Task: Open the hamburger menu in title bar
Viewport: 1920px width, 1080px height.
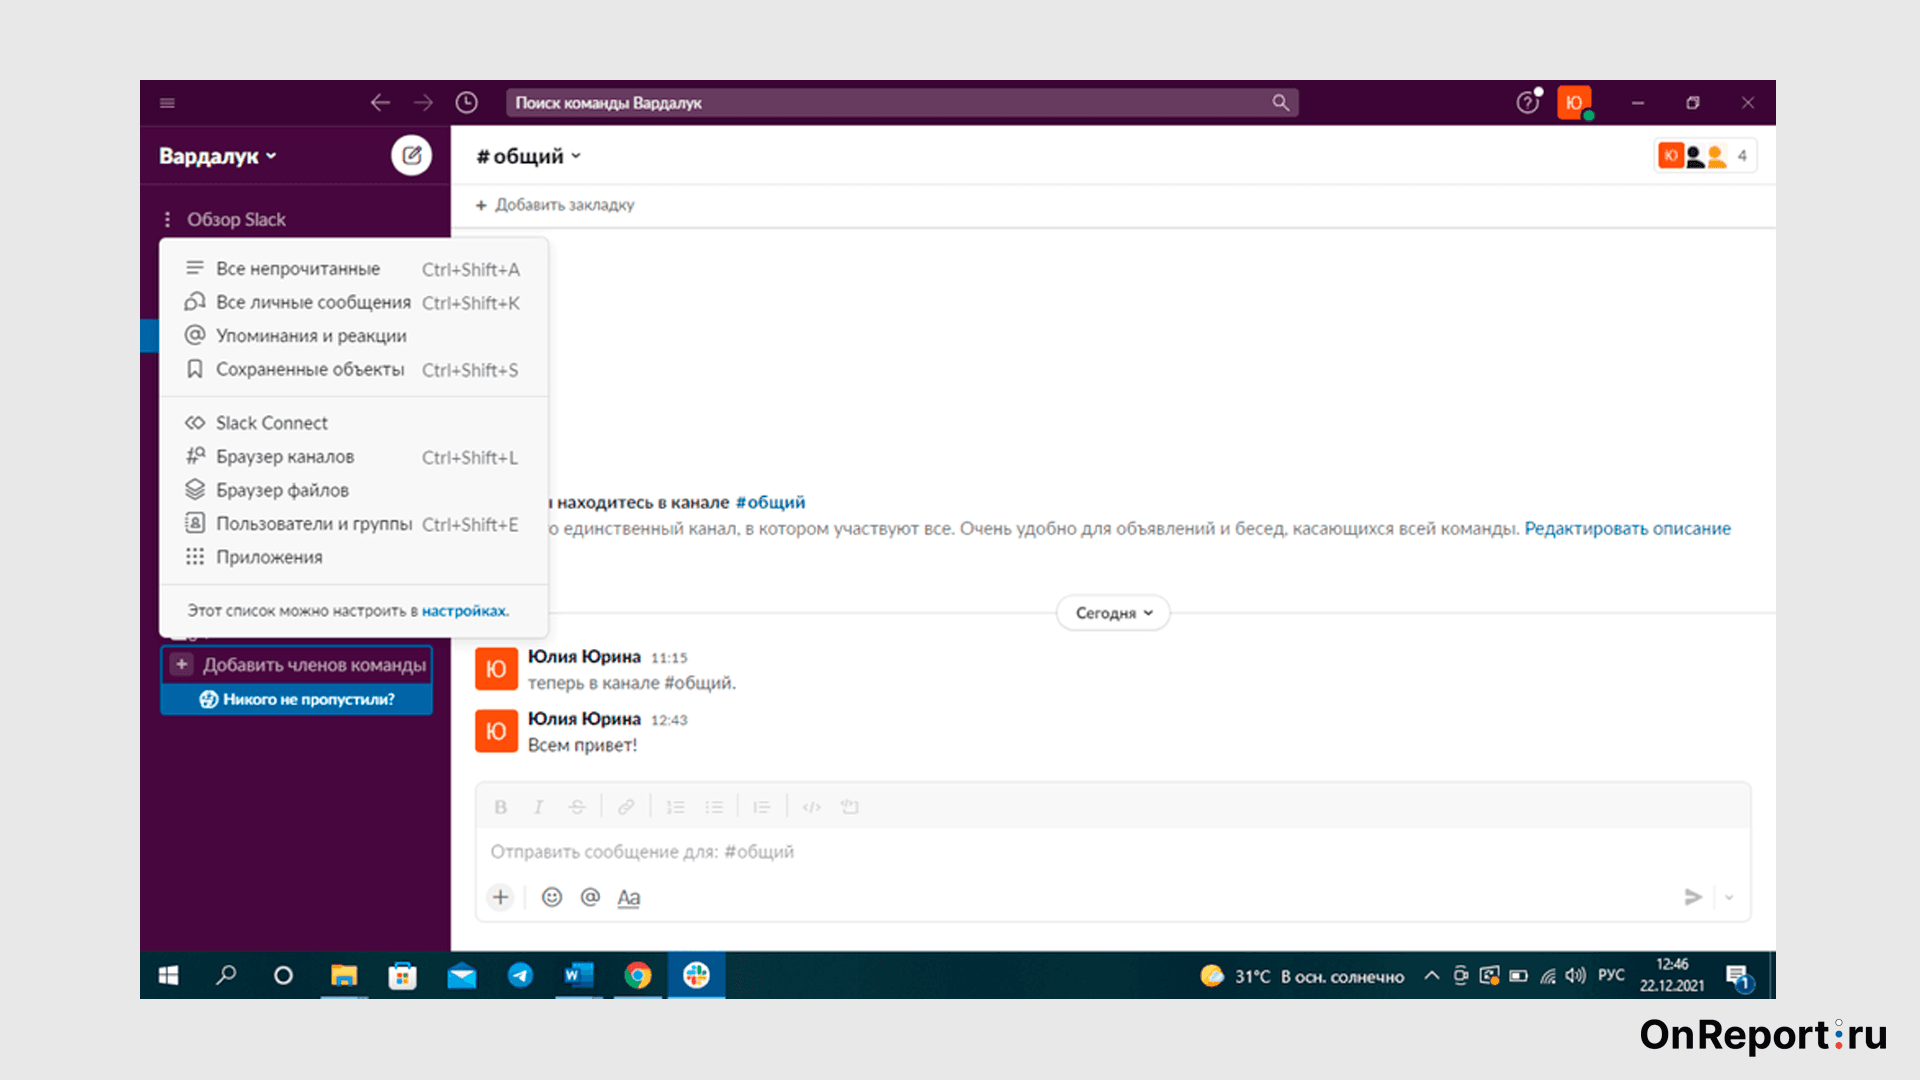Action: [167, 103]
